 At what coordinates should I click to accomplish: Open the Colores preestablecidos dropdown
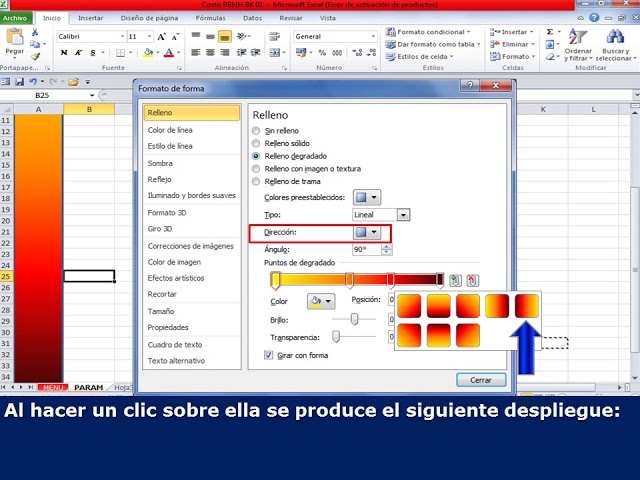pos(367,198)
